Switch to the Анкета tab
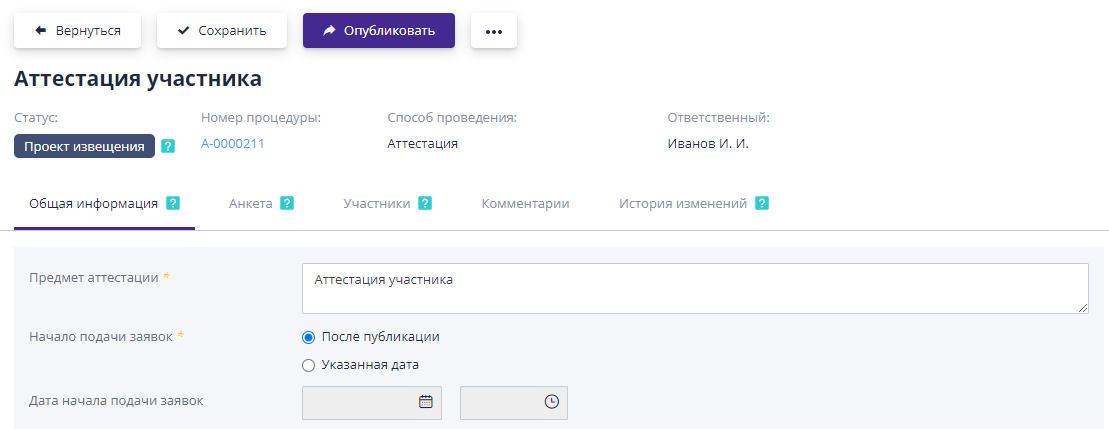Image resolution: width=1109 pixels, height=429 pixels. tap(250, 203)
